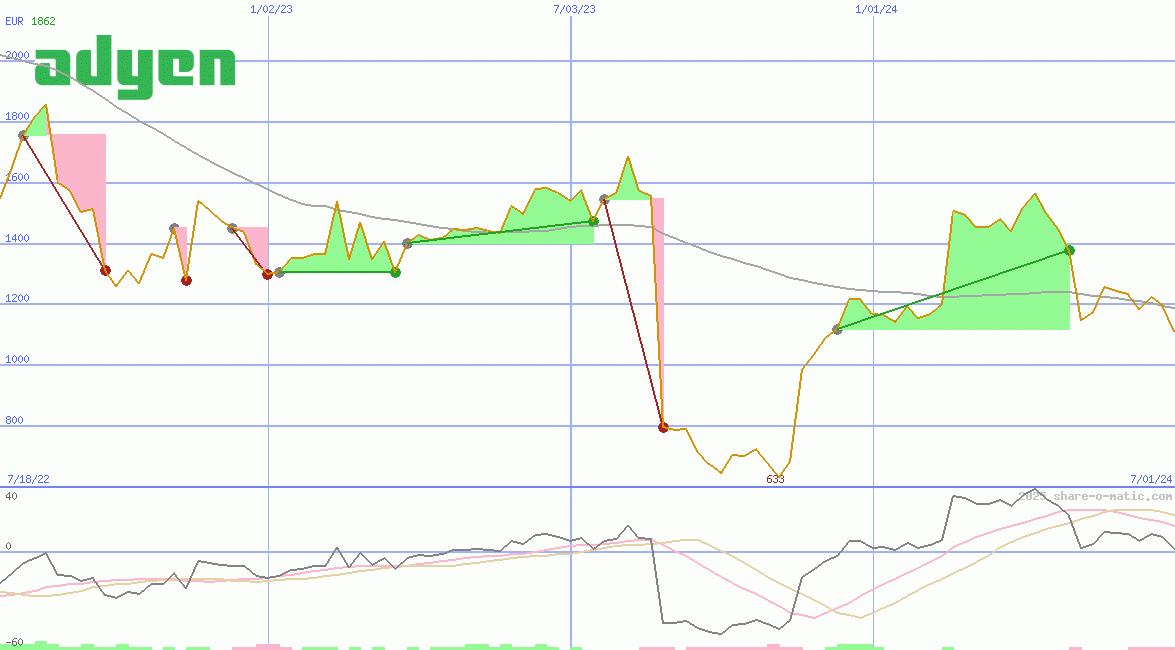Click the '7/03/23' date label

tap(575, 9)
